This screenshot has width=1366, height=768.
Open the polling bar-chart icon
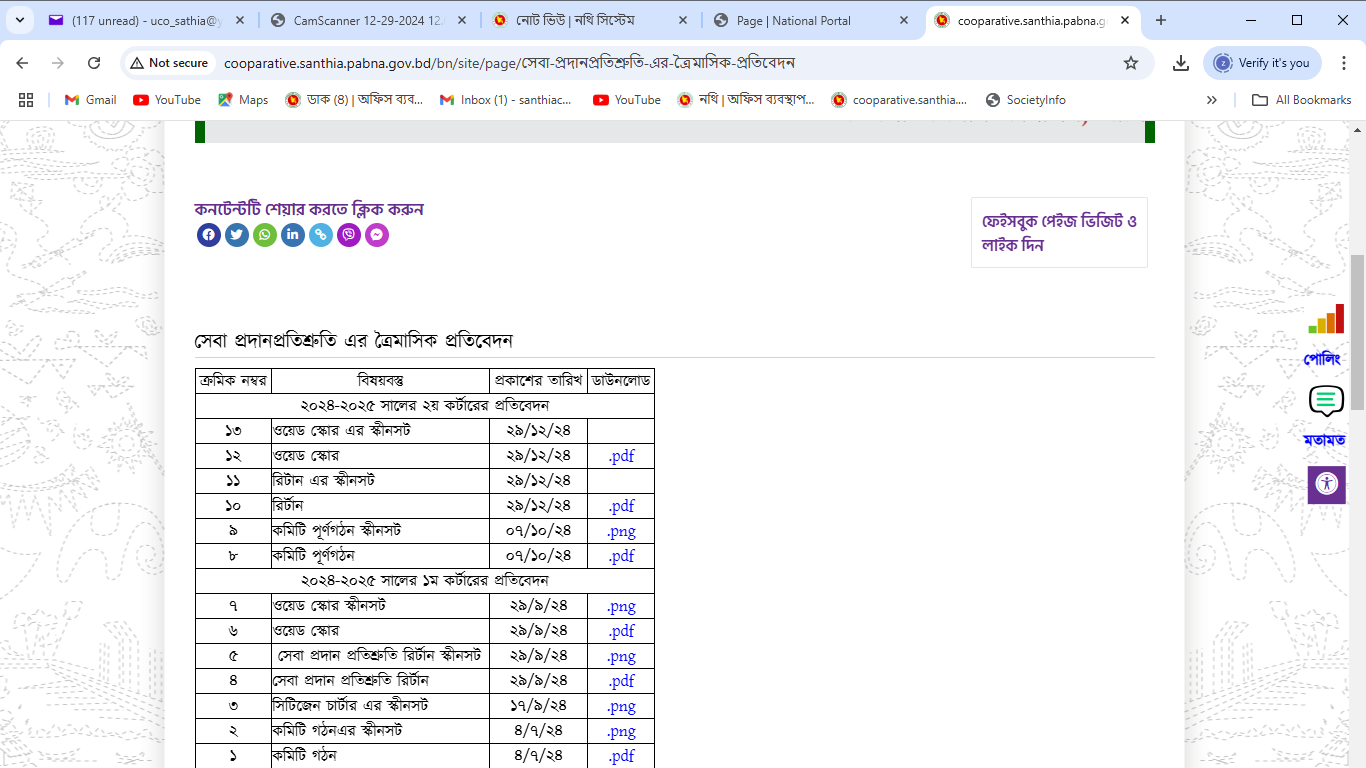click(x=1326, y=319)
